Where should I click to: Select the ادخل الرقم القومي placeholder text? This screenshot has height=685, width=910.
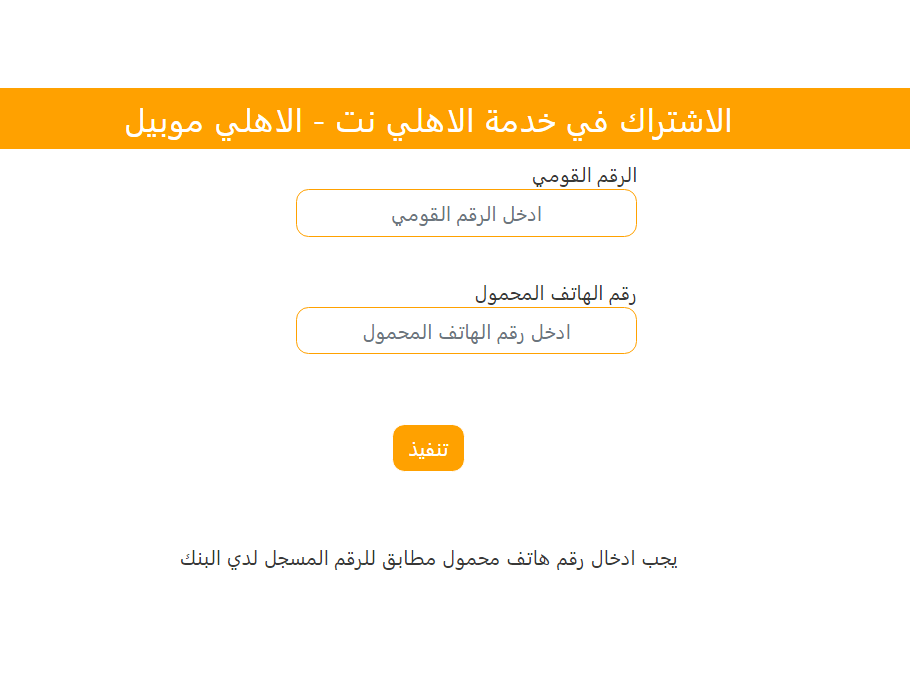(x=466, y=215)
